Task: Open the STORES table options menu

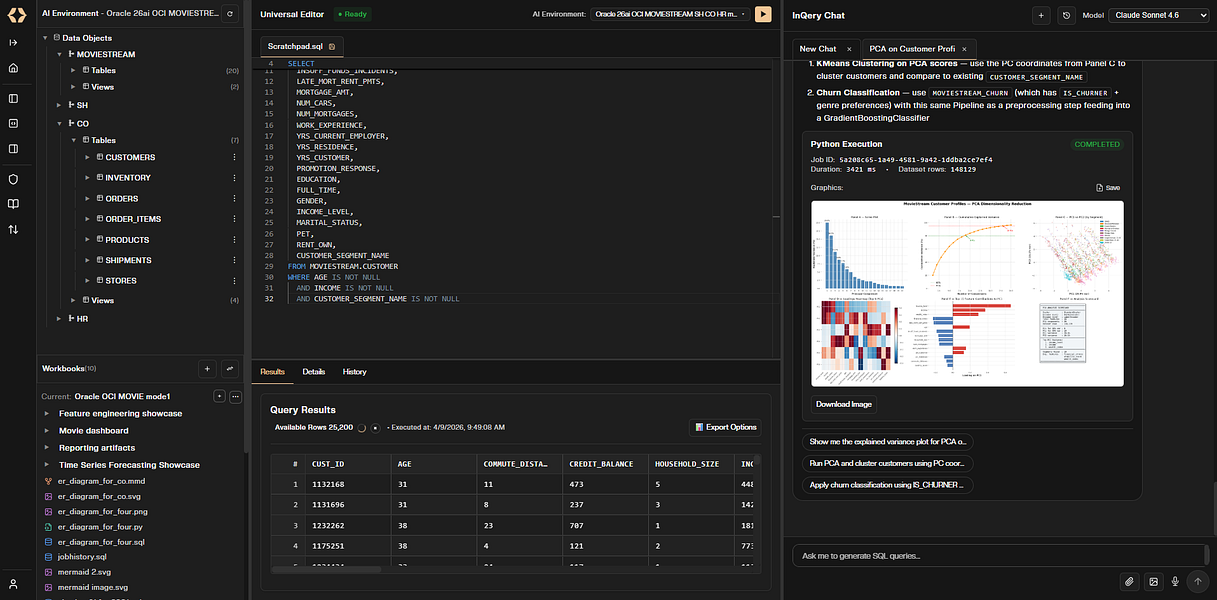Action: tap(235, 280)
